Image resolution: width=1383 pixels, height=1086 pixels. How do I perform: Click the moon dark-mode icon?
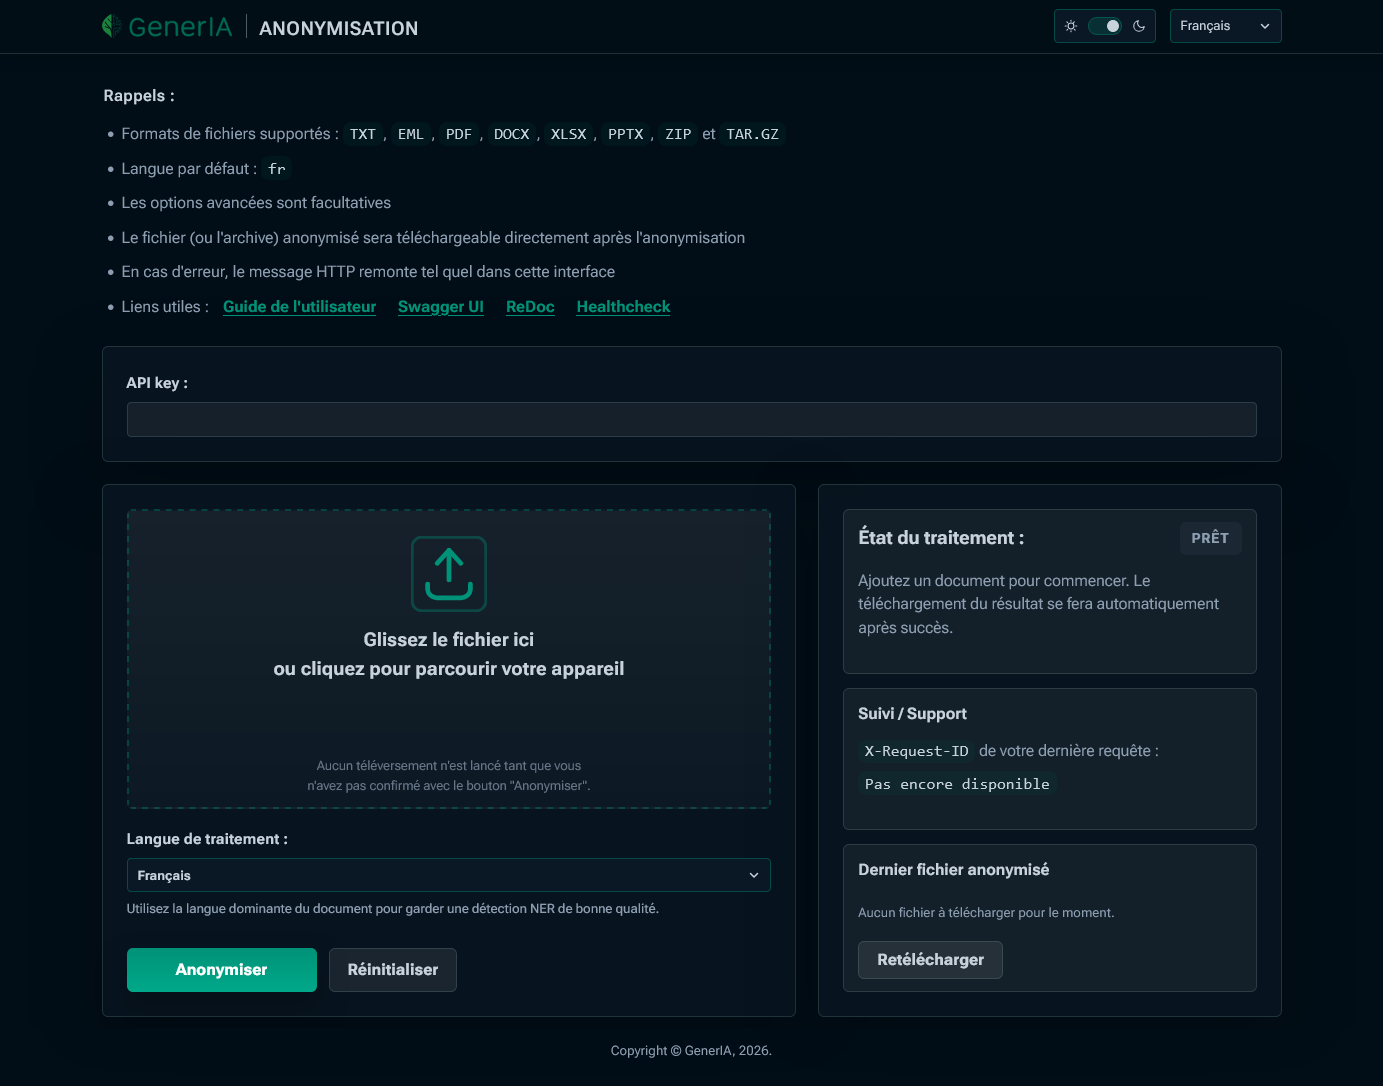pos(1139,26)
